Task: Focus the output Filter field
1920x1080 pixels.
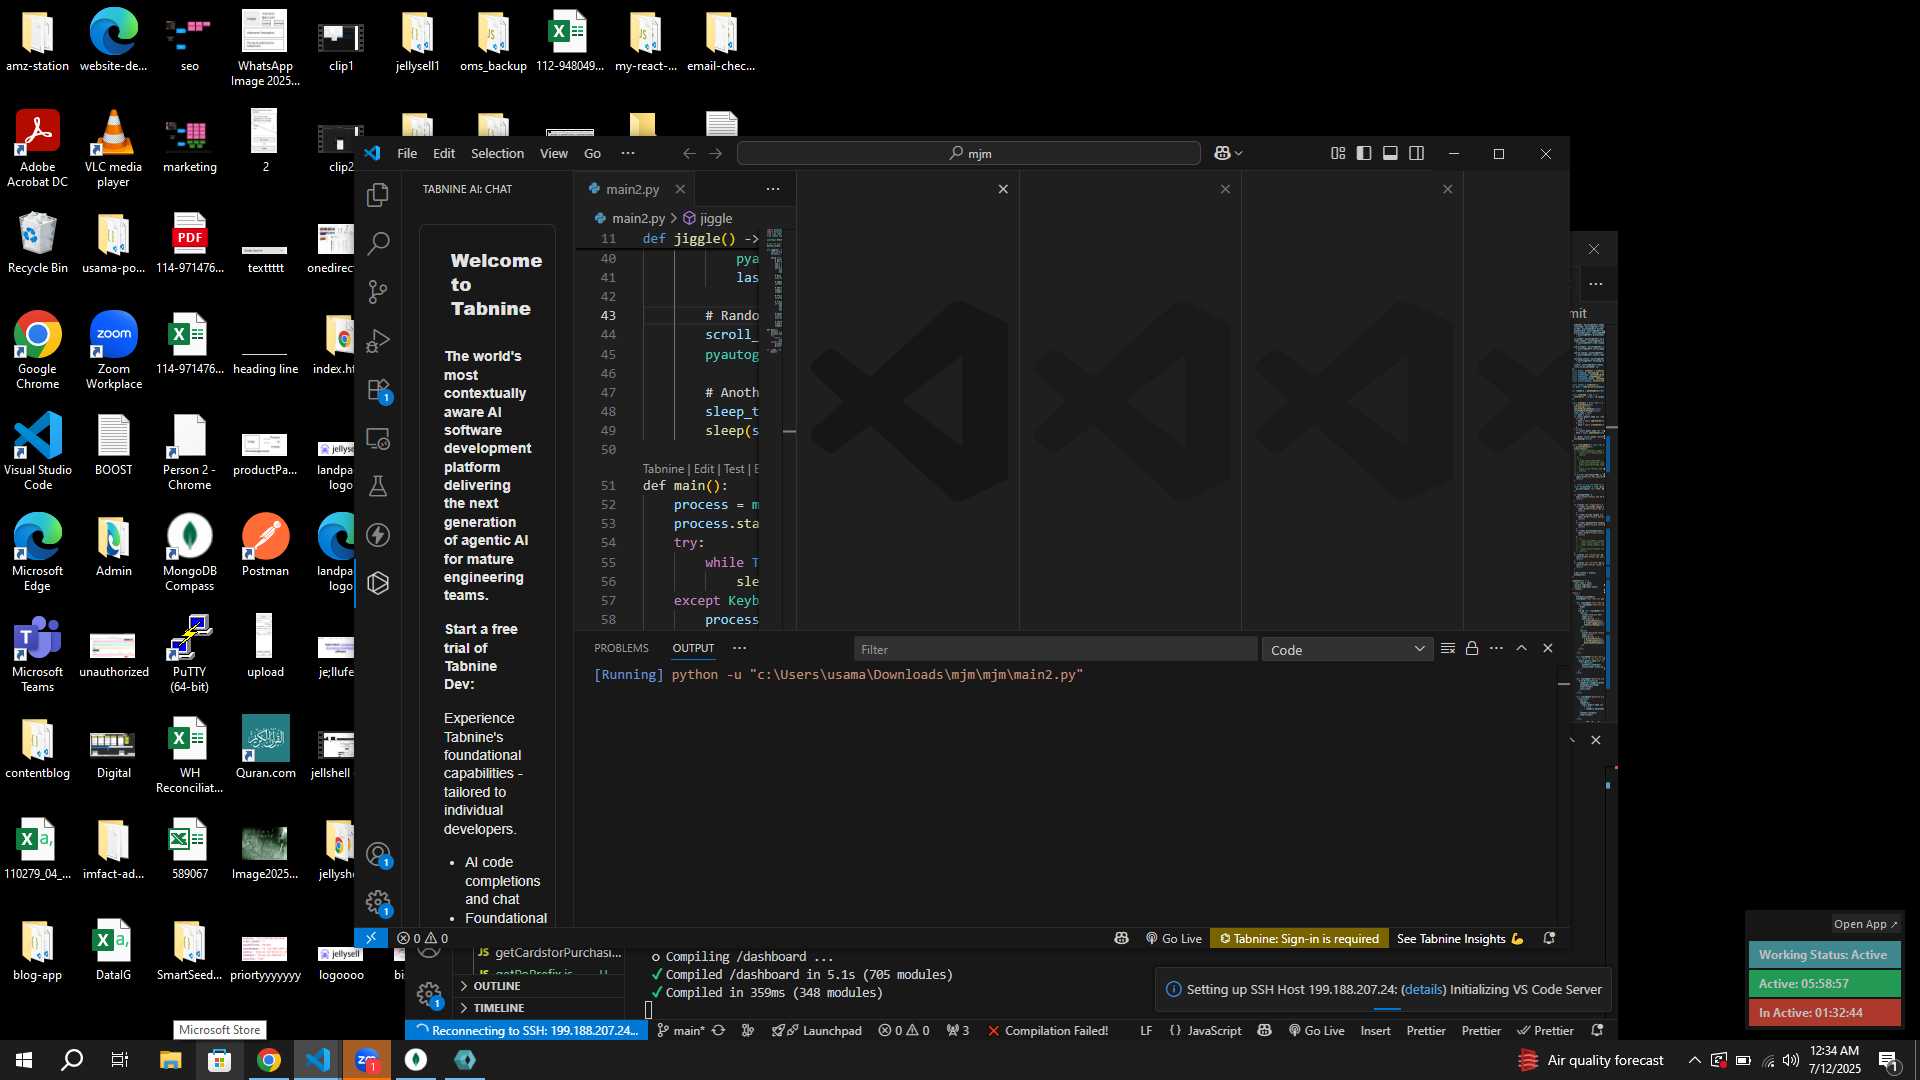Action: click(1055, 650)
